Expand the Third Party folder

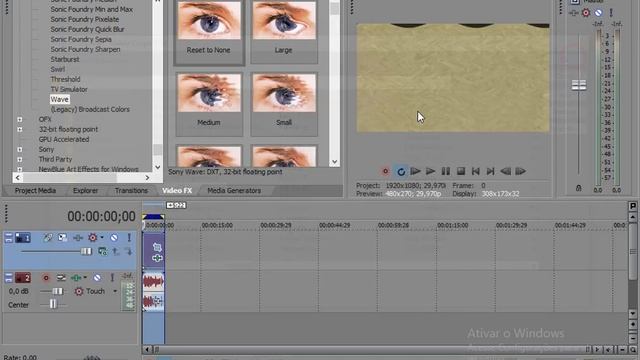coord(20,160)
